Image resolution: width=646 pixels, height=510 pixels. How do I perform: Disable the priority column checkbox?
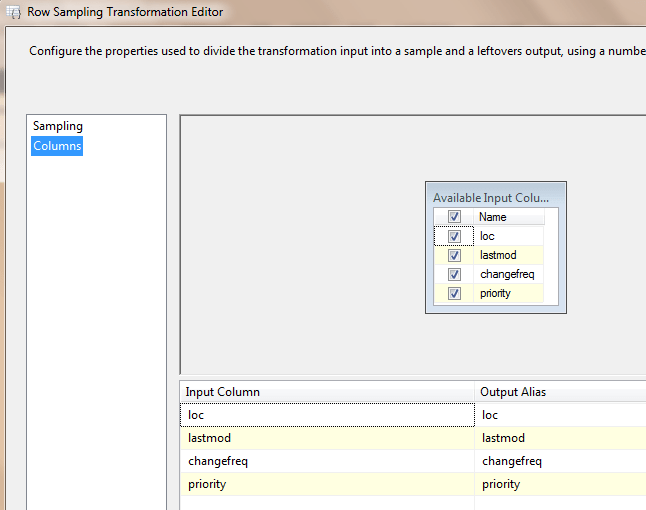[454, 293]
